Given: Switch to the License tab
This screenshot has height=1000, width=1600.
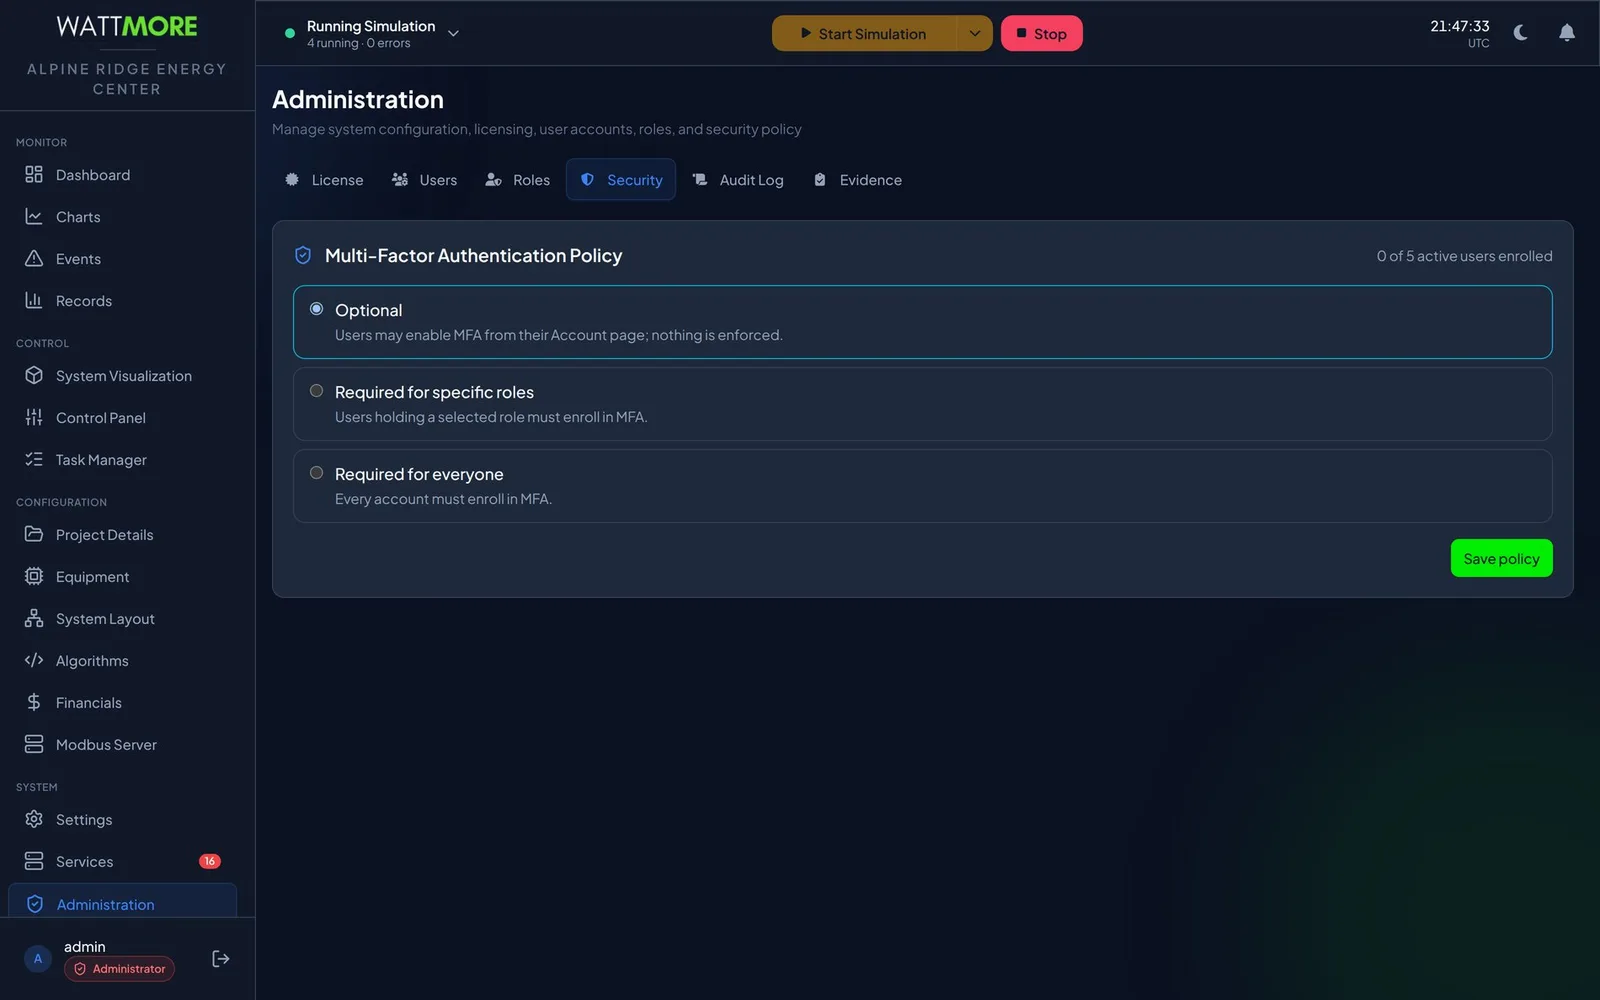Looking at the screenshot, I should [324, 180].
